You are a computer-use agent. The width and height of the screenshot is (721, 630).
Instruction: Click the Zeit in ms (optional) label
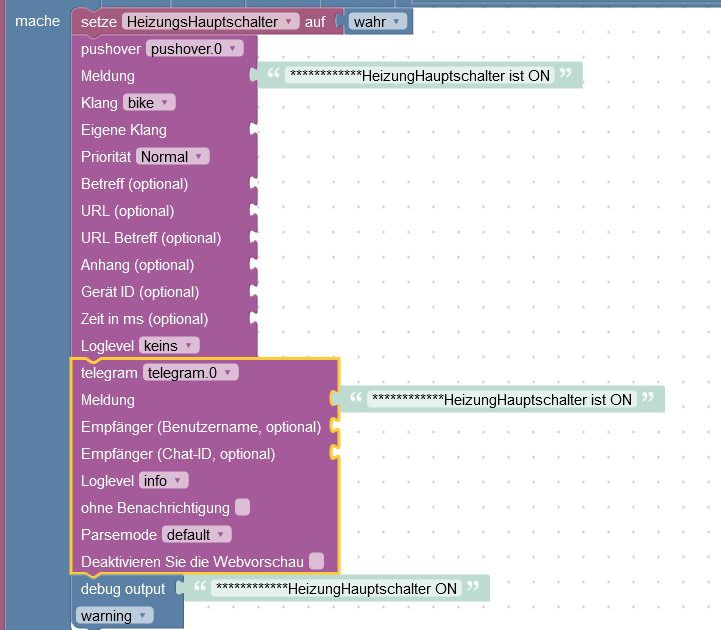tap(144, 319)
